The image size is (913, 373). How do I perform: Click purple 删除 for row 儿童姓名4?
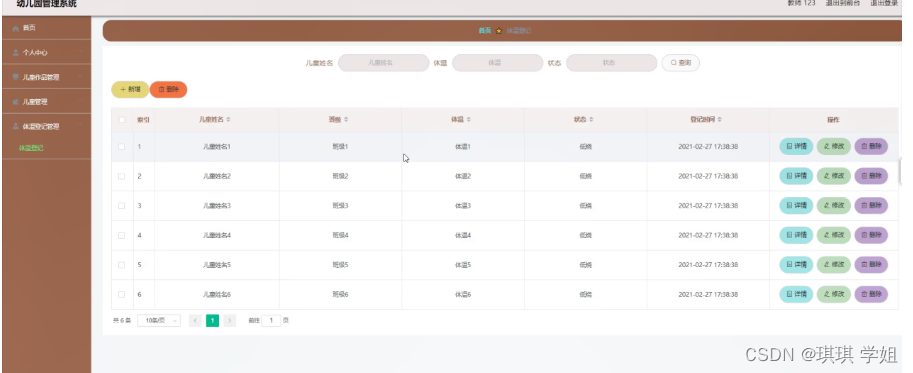click(871, 235)
